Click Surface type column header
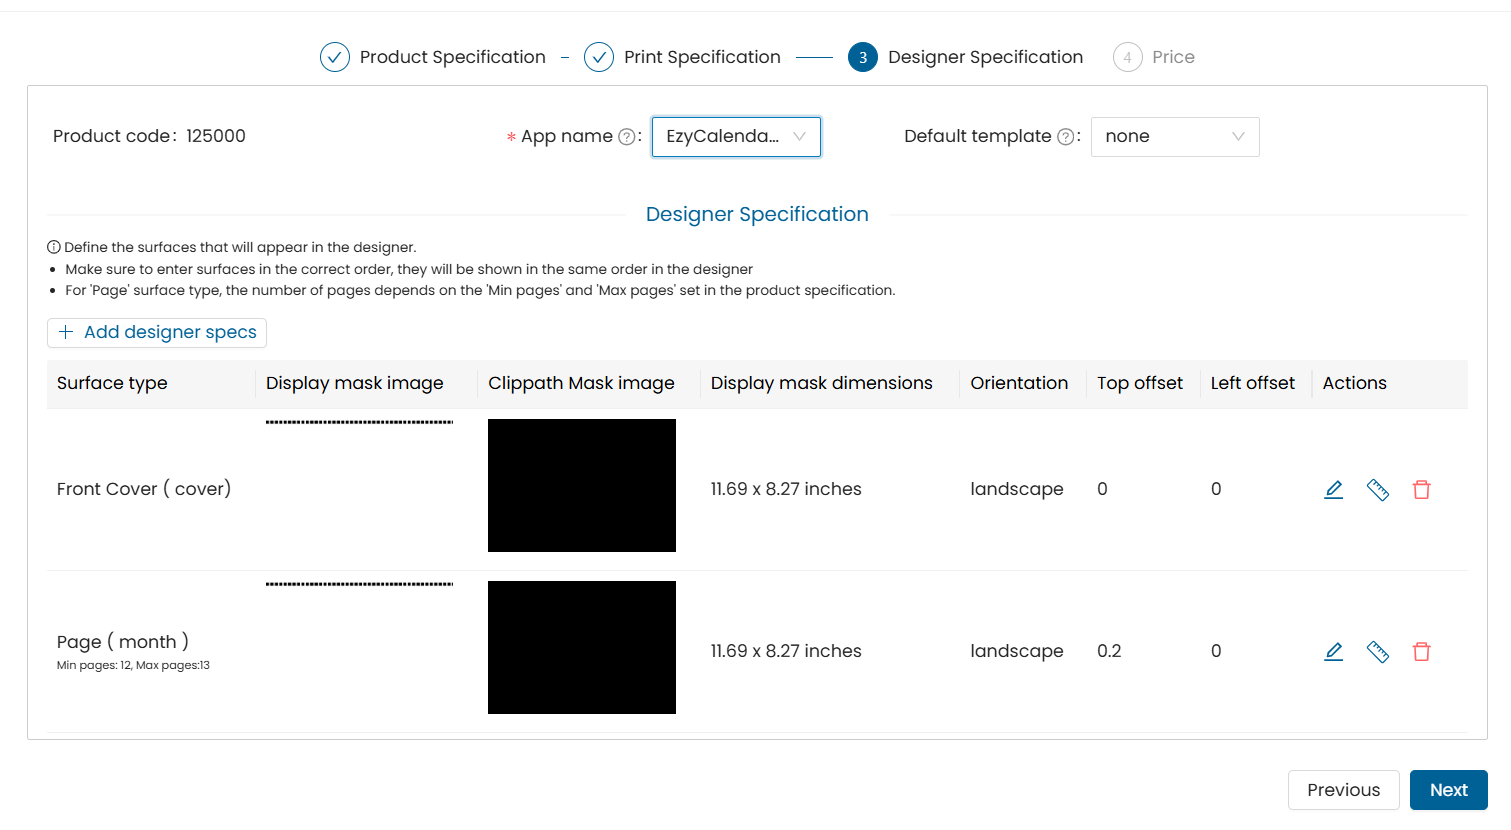The image size is (1511, 830). [112, 383]
